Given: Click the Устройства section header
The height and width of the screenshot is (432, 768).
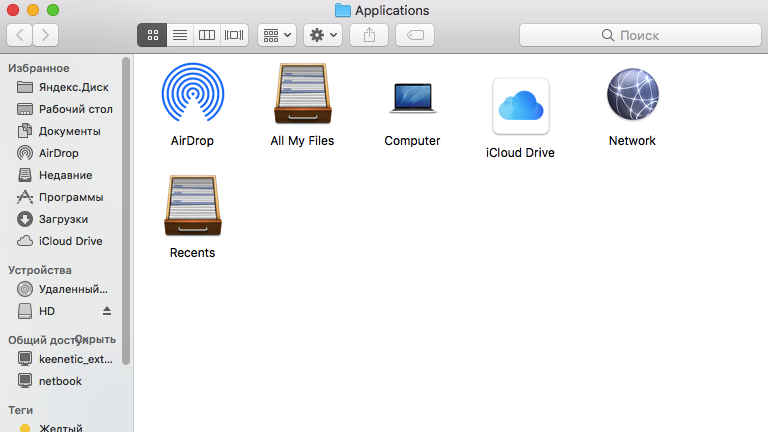Looking at the screenshot, I should [40, 270].
